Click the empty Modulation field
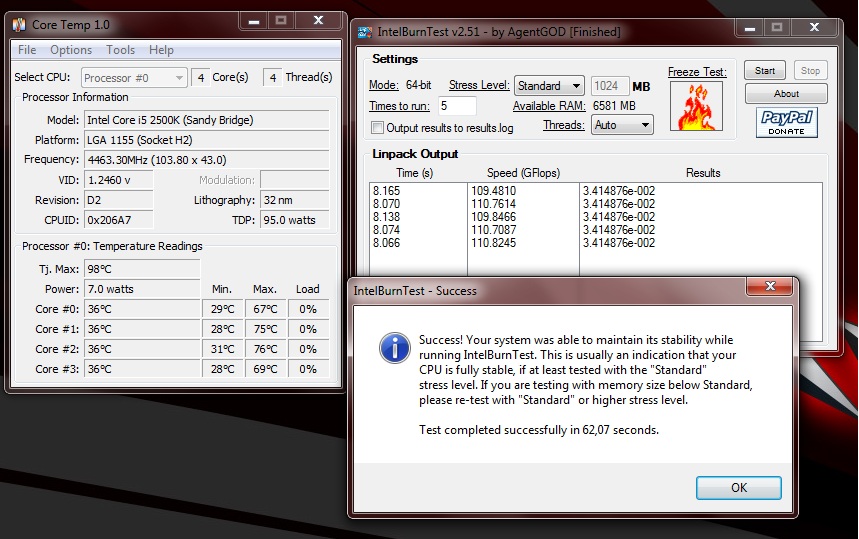The width and height of the screenshot is (859, 539). tap(295, 180)
